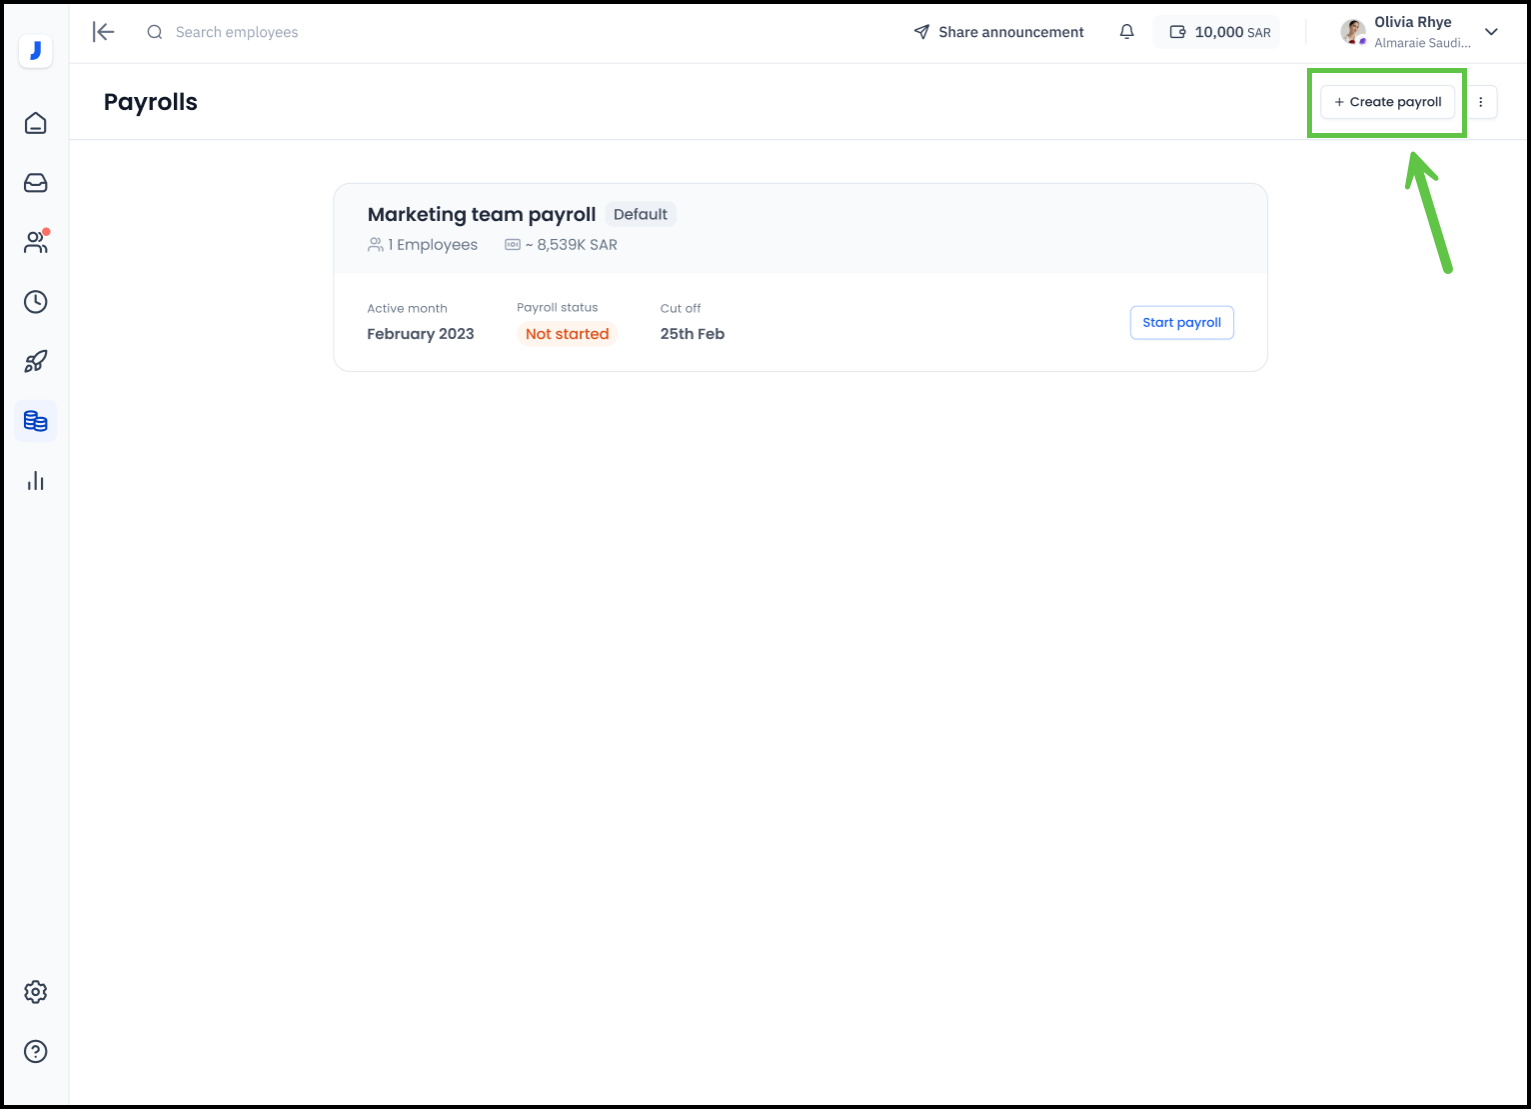Collapse the sidebar with arrow icon
Image resolution: width=1531 pixels, height=1109 pixels.
103,32
